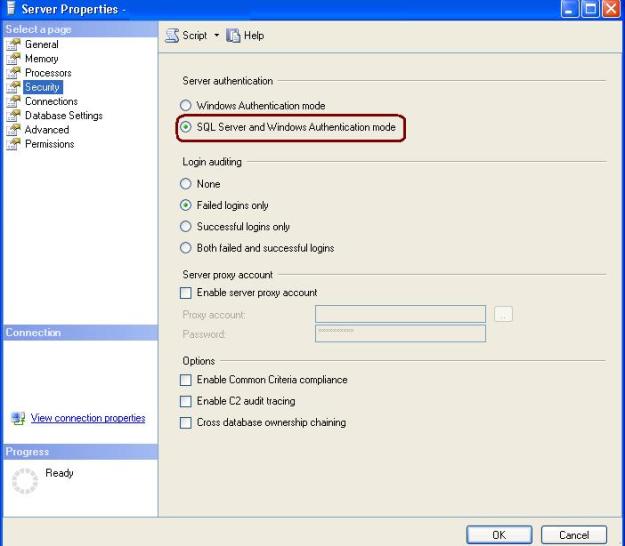This screenshot has width=625, height=546.
Task: Select the Permissions page icon
Action: pos(13,144)
